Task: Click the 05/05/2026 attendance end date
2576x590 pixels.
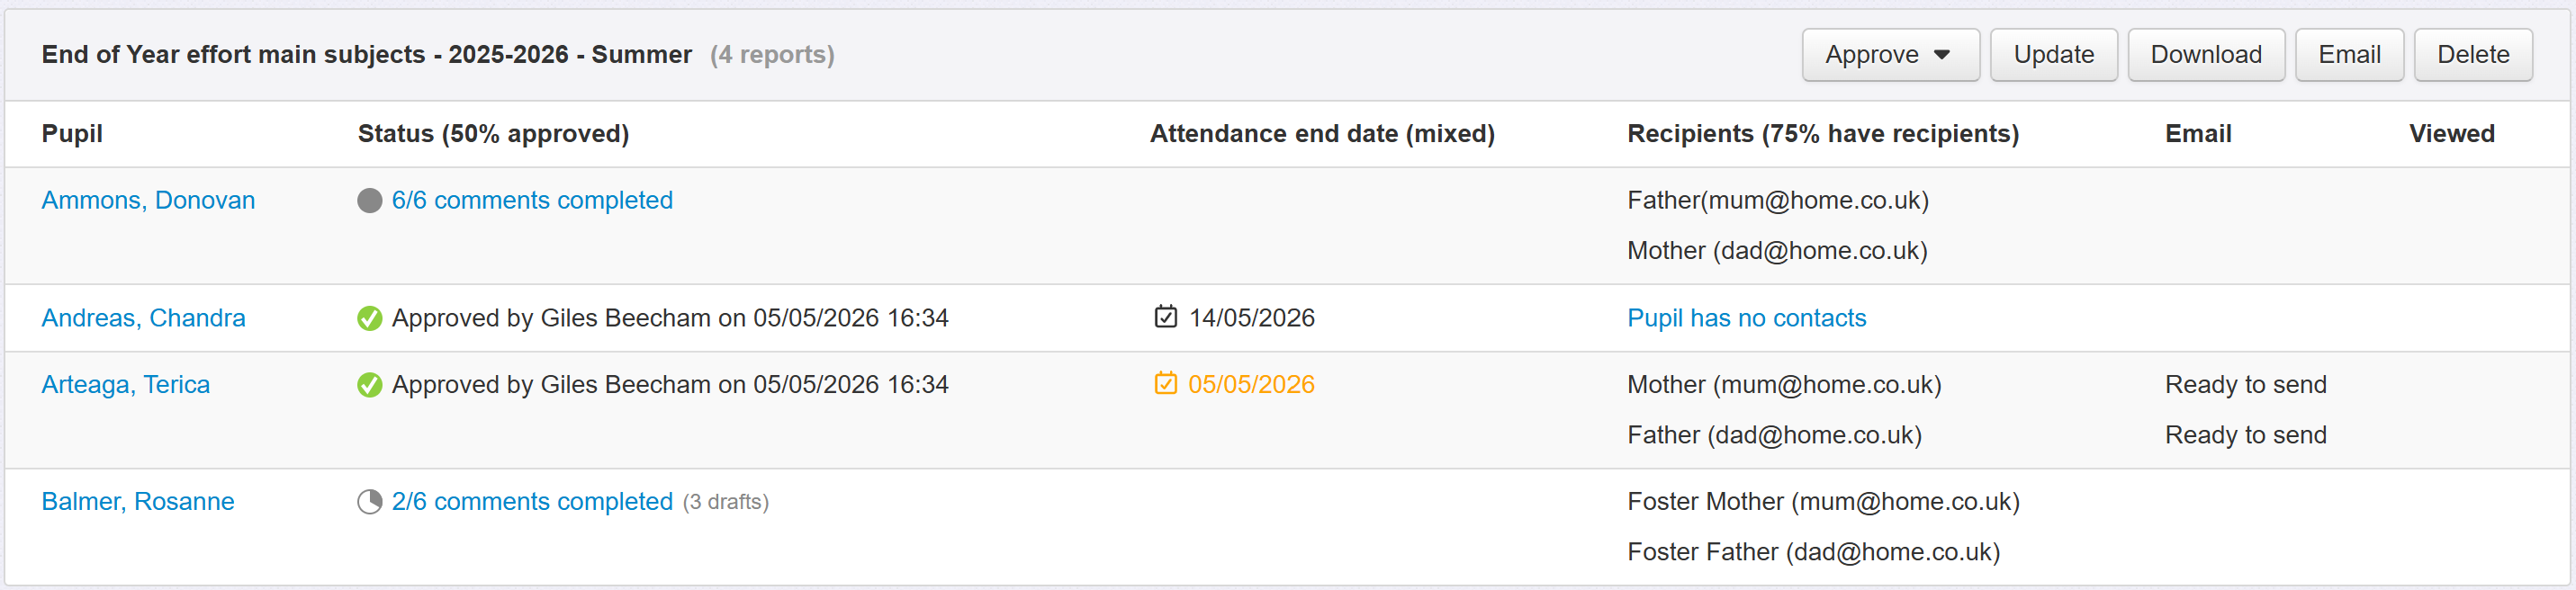Action: [x=1250, y=385]
